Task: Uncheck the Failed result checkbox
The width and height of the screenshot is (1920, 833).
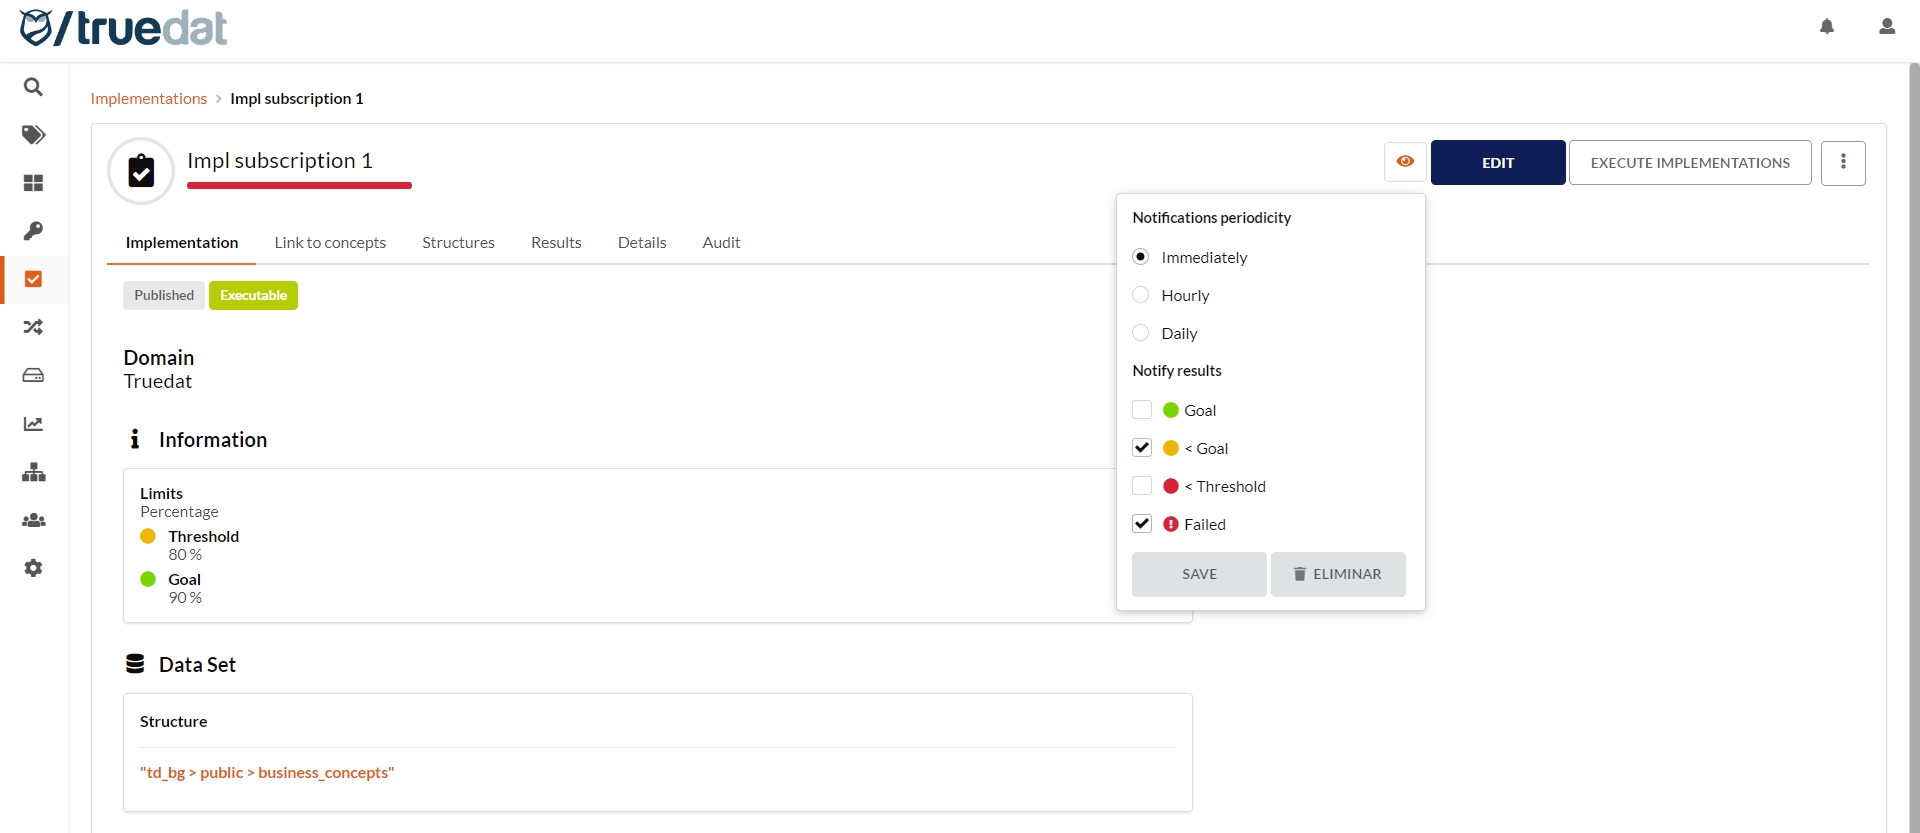Action: (x=1142, y=524)
